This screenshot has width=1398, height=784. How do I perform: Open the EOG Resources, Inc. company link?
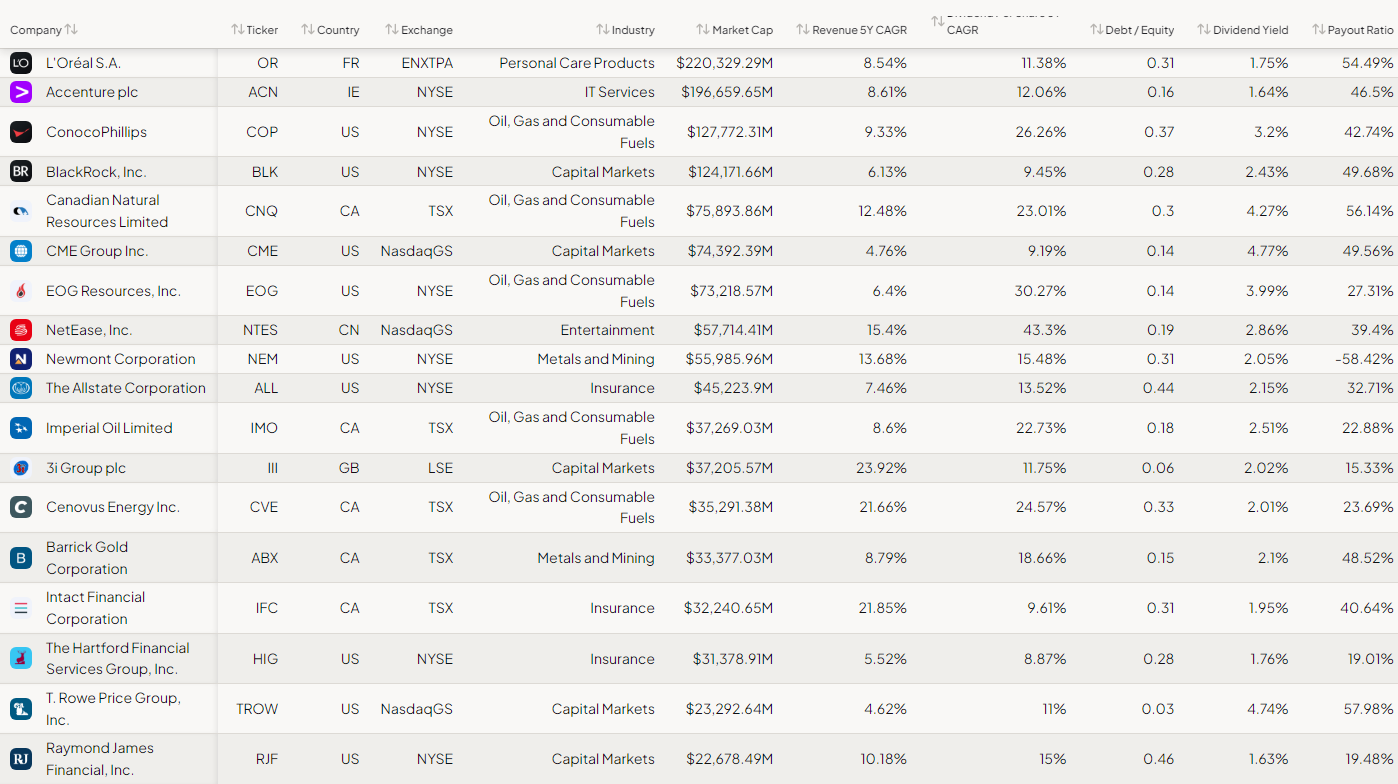113,291
